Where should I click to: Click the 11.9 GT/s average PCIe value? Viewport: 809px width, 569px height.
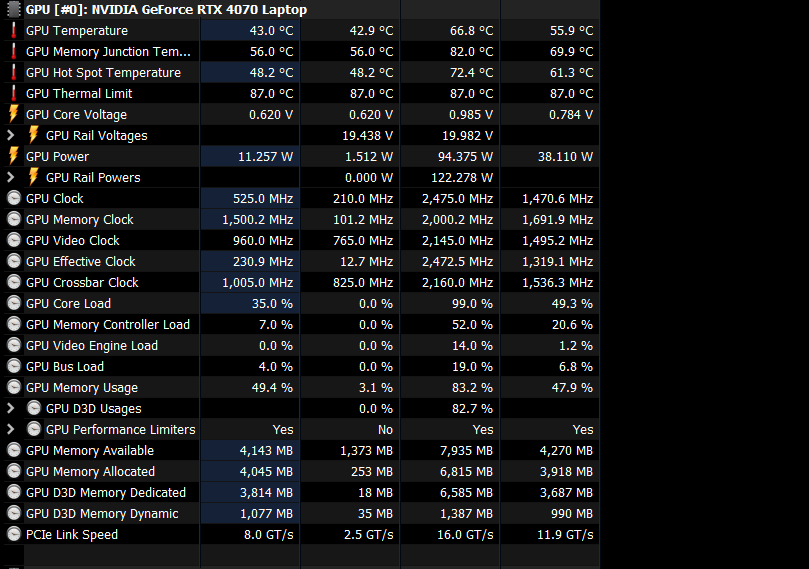[565, 535]
